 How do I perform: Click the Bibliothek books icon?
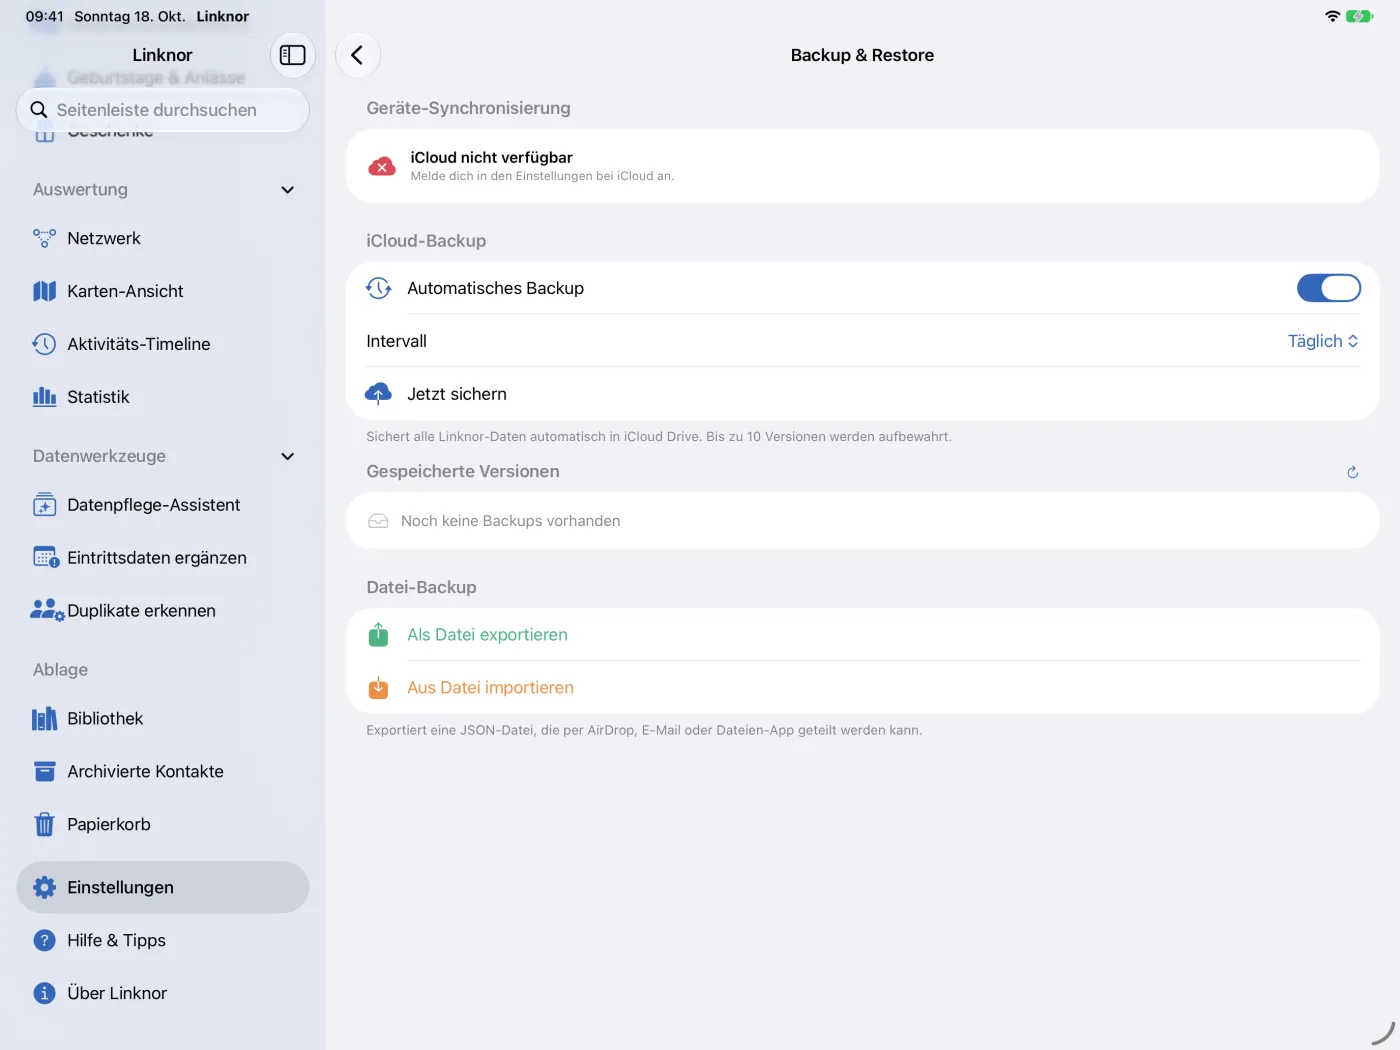tap(44, 718)
